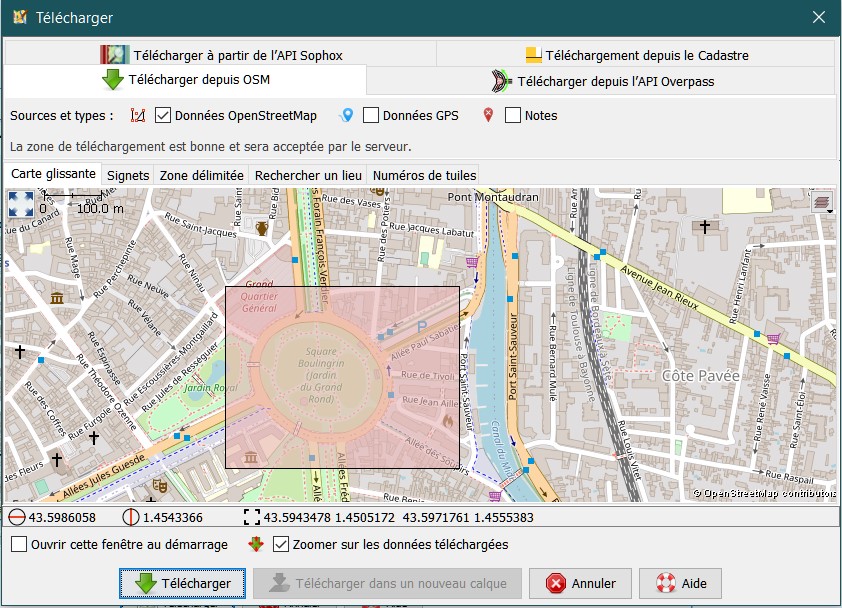
Task: Open the Rechercher un lieu tab
Action: point(308,176)
